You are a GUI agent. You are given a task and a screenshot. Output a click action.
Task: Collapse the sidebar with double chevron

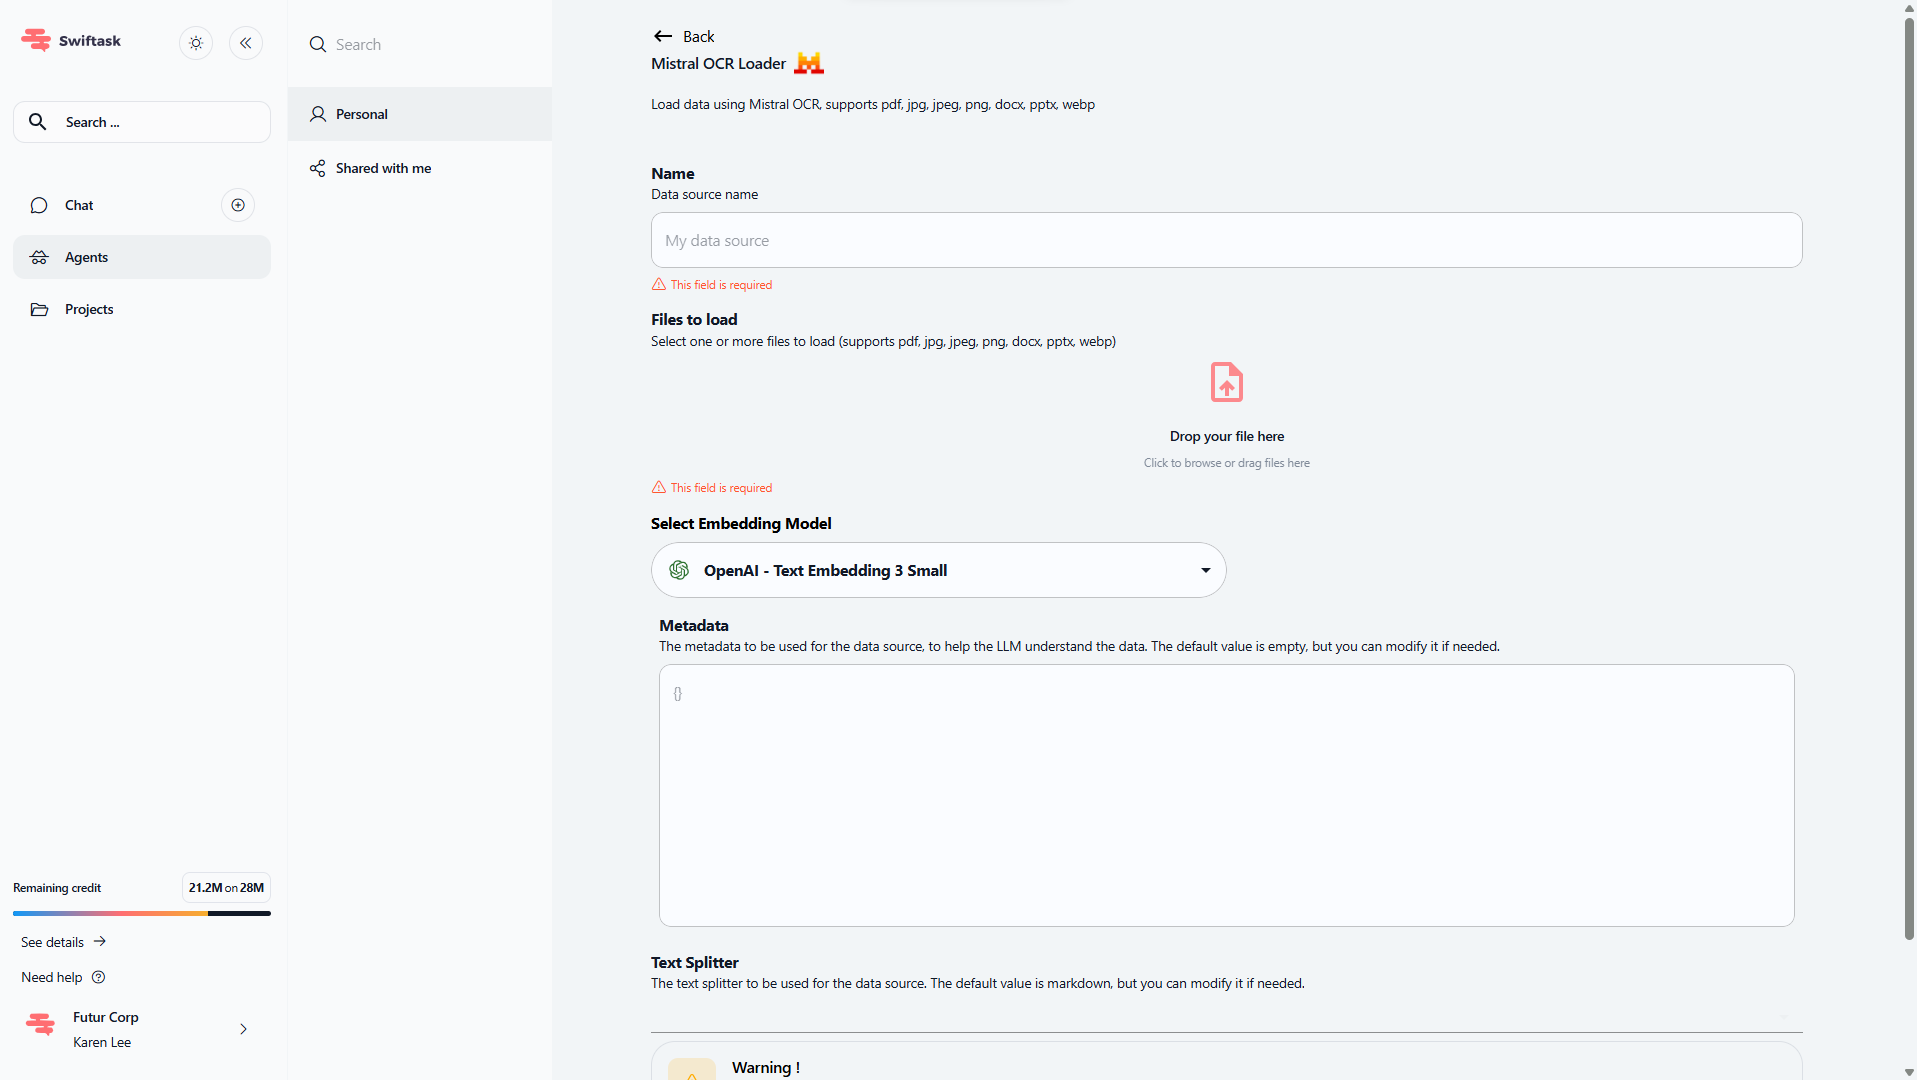[x=246, y=43]
